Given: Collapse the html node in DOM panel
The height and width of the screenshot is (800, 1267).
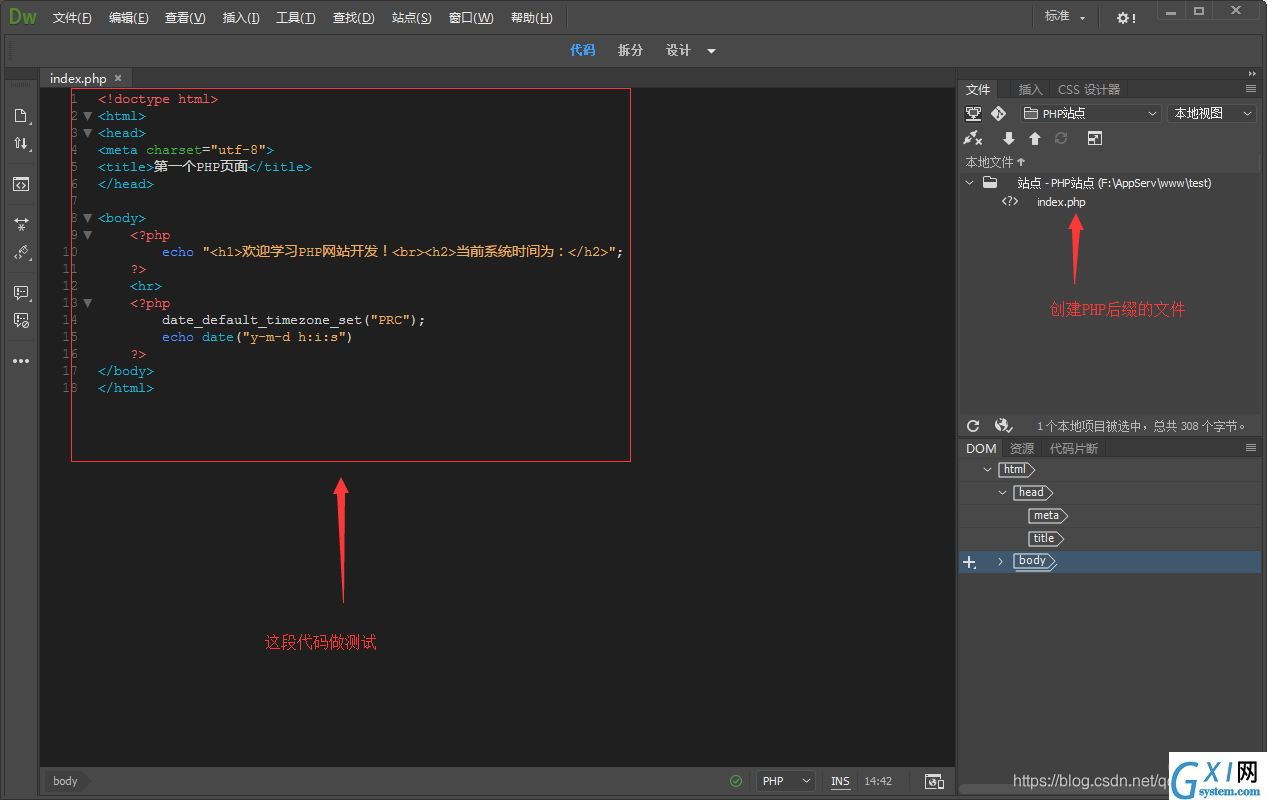Looking at the screenshot, I should (988, 470).
